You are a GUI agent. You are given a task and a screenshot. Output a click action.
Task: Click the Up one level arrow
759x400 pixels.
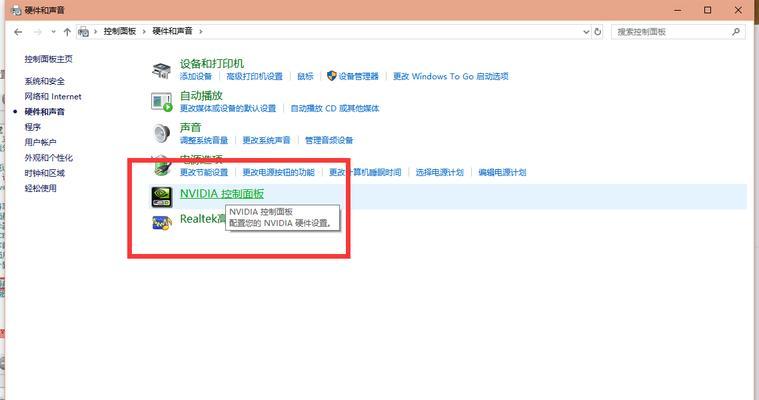pos(67,32)
